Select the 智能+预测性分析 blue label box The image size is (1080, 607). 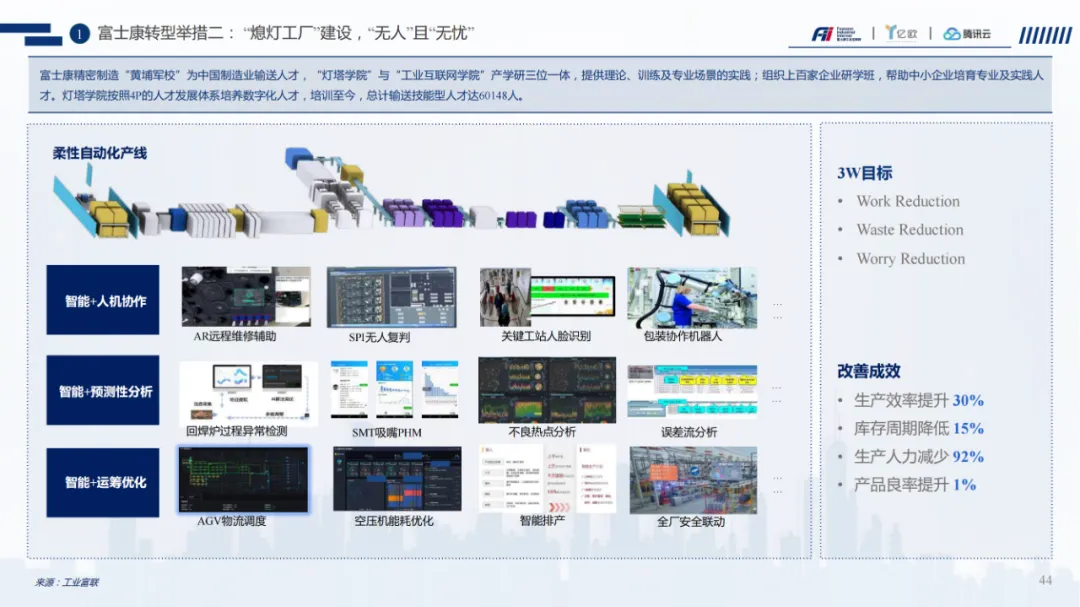coord(103,390)
